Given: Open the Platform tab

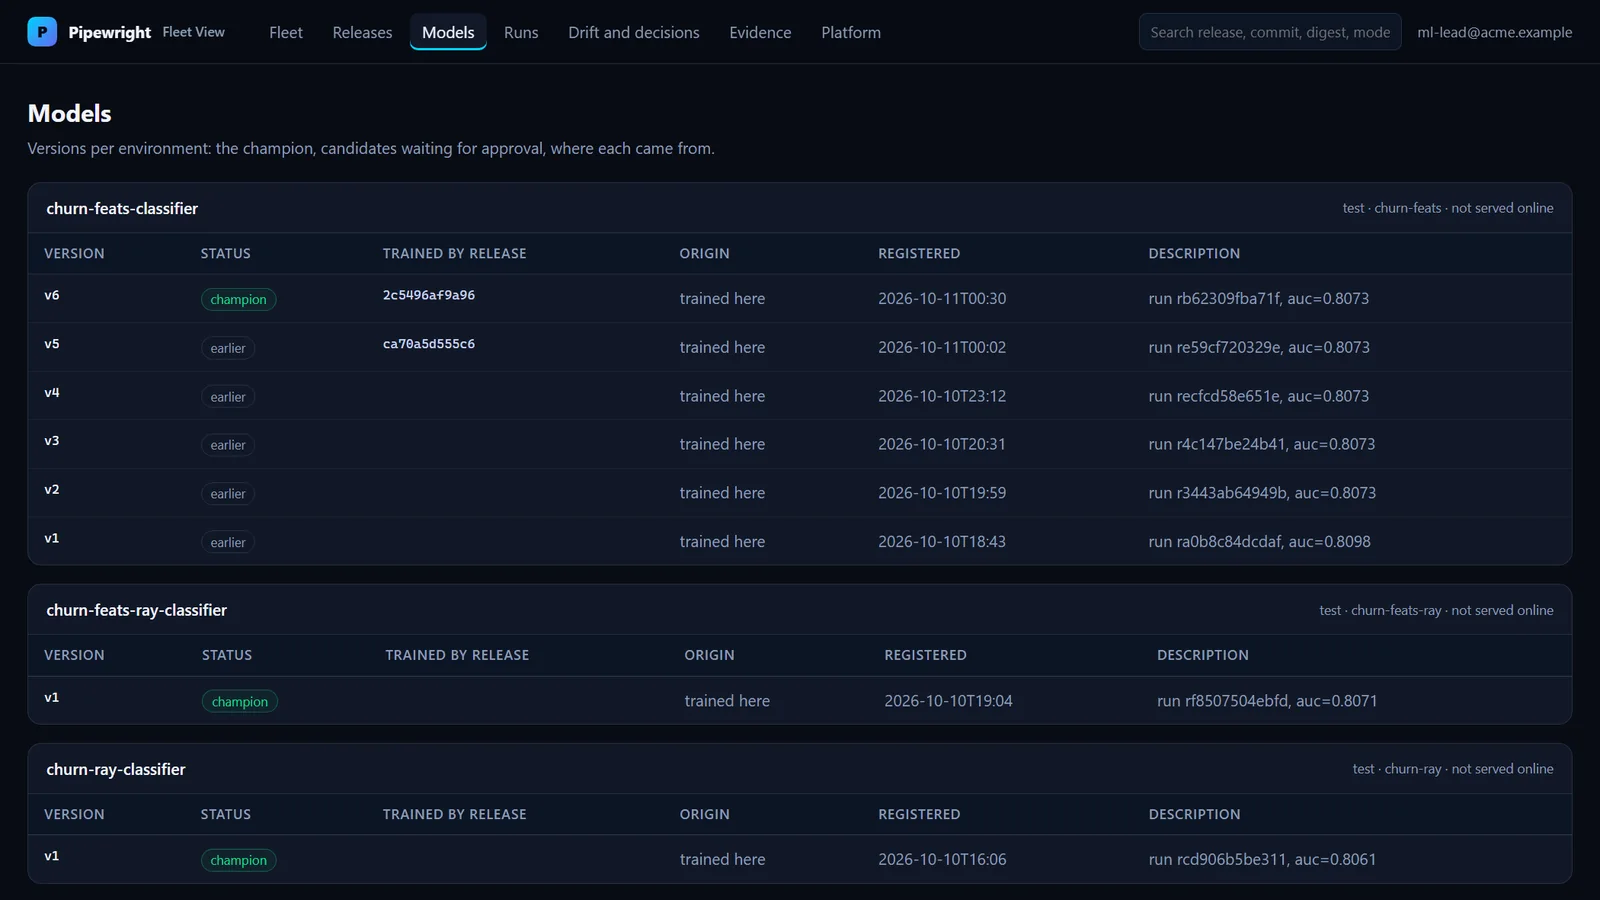Looking at the screenshot, I should point(851,32).
